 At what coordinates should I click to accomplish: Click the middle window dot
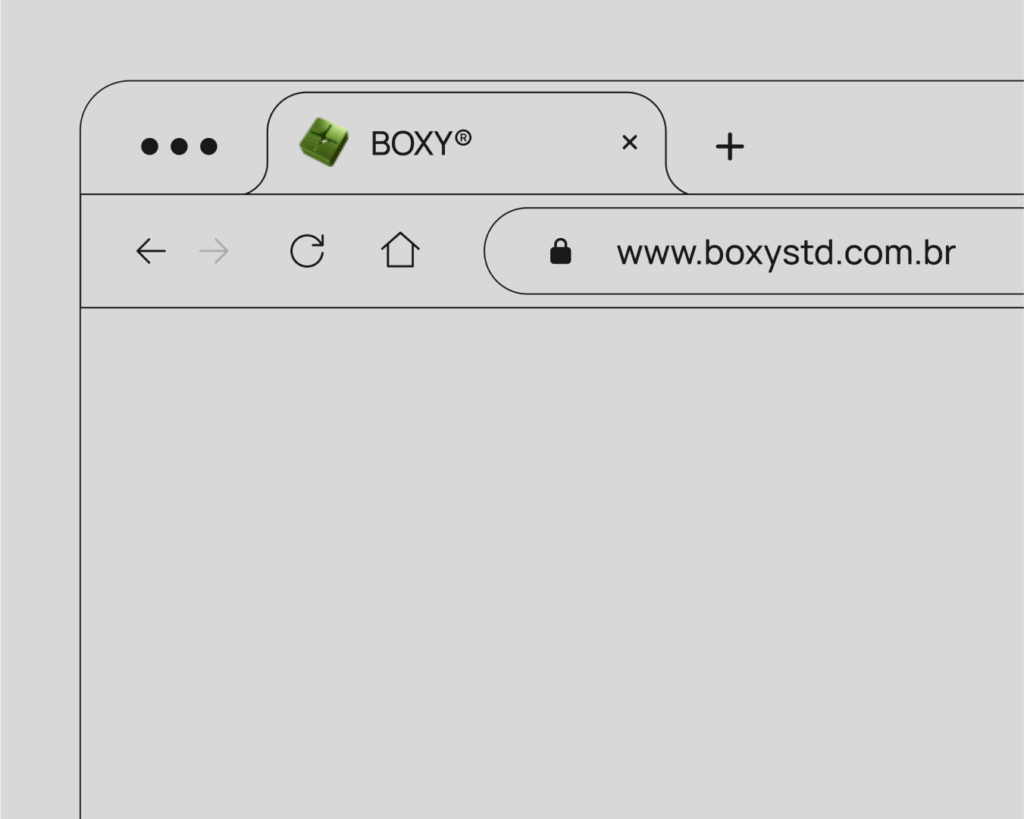(179, 146)
